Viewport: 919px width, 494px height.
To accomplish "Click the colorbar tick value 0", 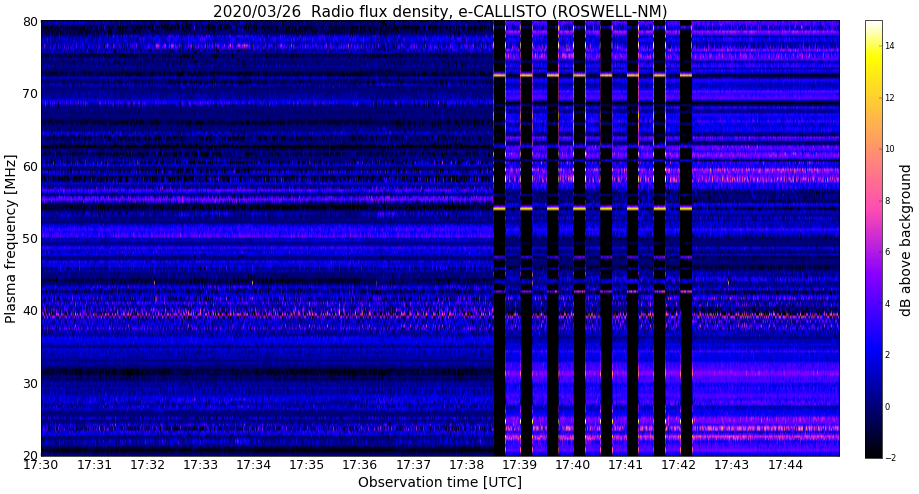I will tap(888, 407).
